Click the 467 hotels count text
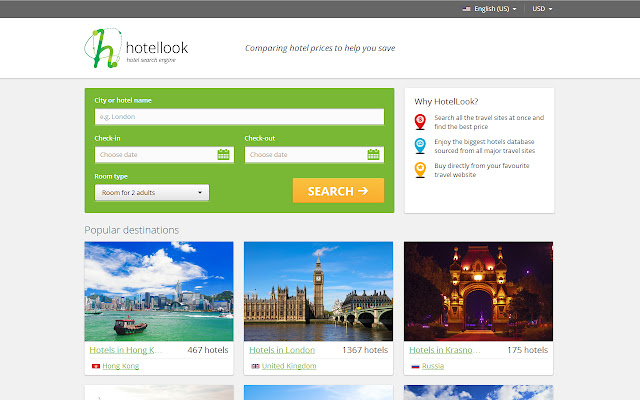The image size is (640, 400). 208,350
